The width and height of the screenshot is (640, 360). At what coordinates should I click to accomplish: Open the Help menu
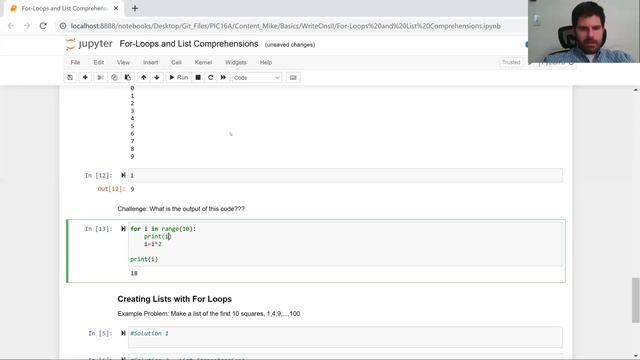tap(266, 62)
